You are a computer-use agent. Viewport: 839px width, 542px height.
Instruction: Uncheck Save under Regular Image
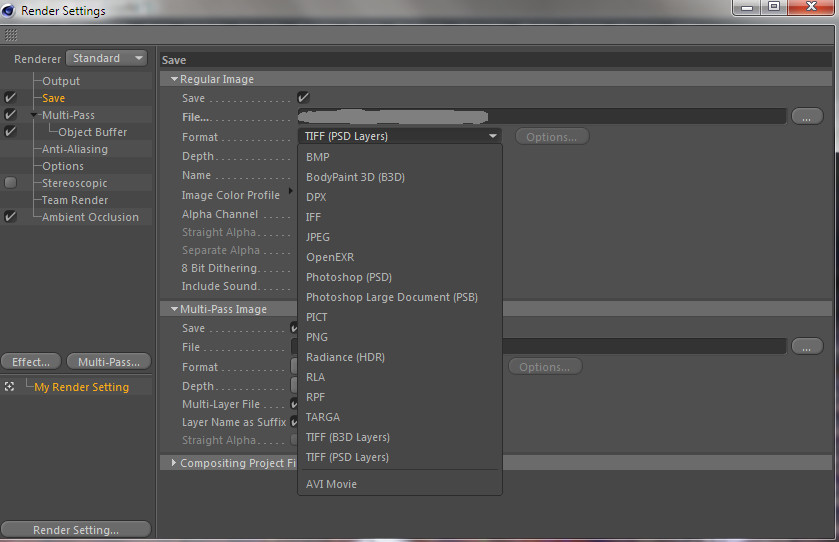[x=303, y=97]
